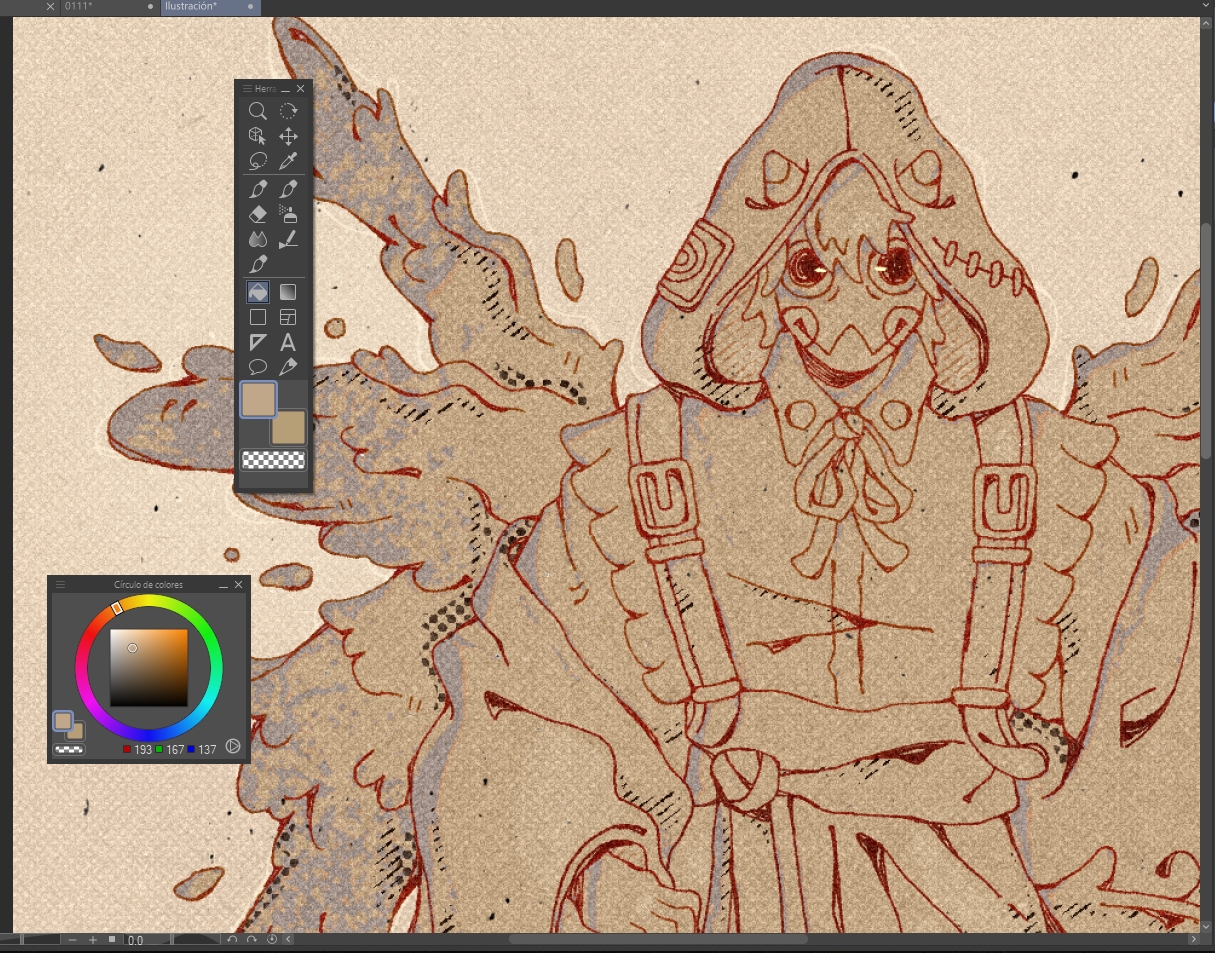Switch to the Ilustración* document tab

click(200, 7)
